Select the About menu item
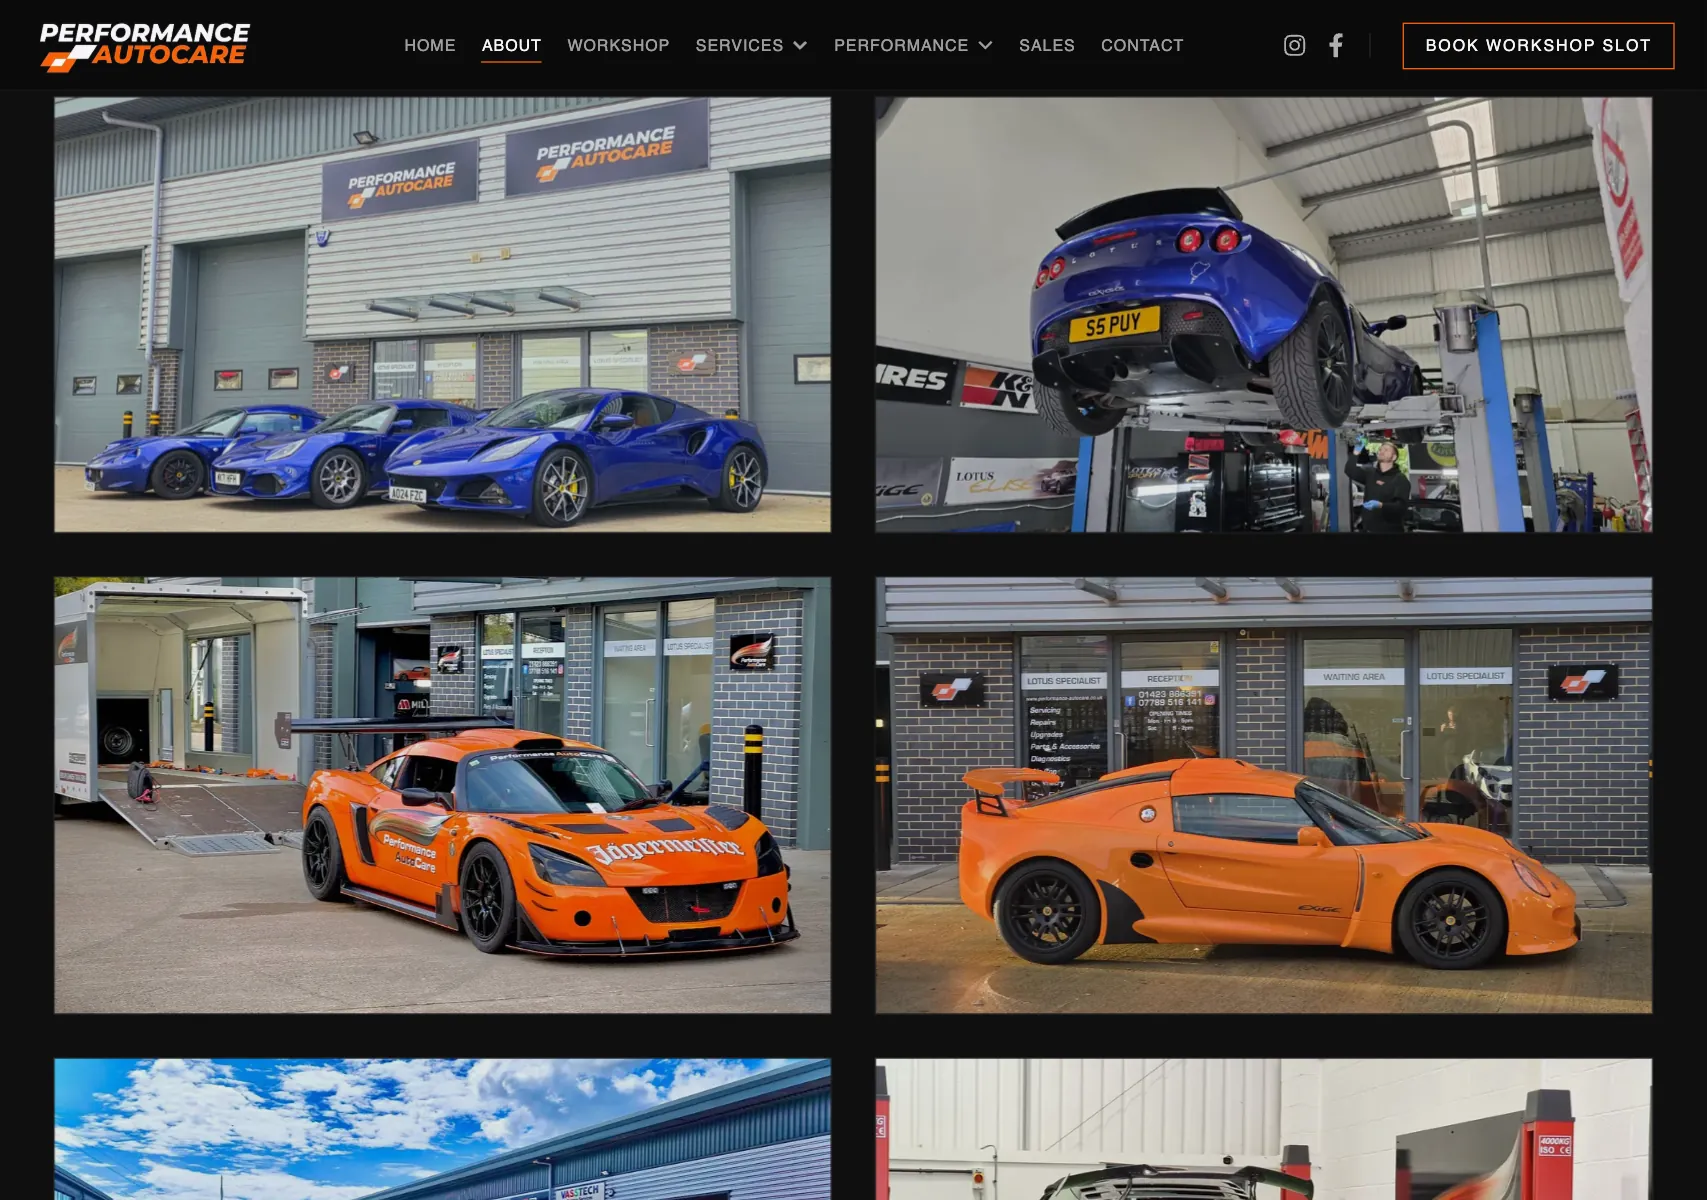Image resolution: width=1707 pixels, height=1200 pixels. 511,45
